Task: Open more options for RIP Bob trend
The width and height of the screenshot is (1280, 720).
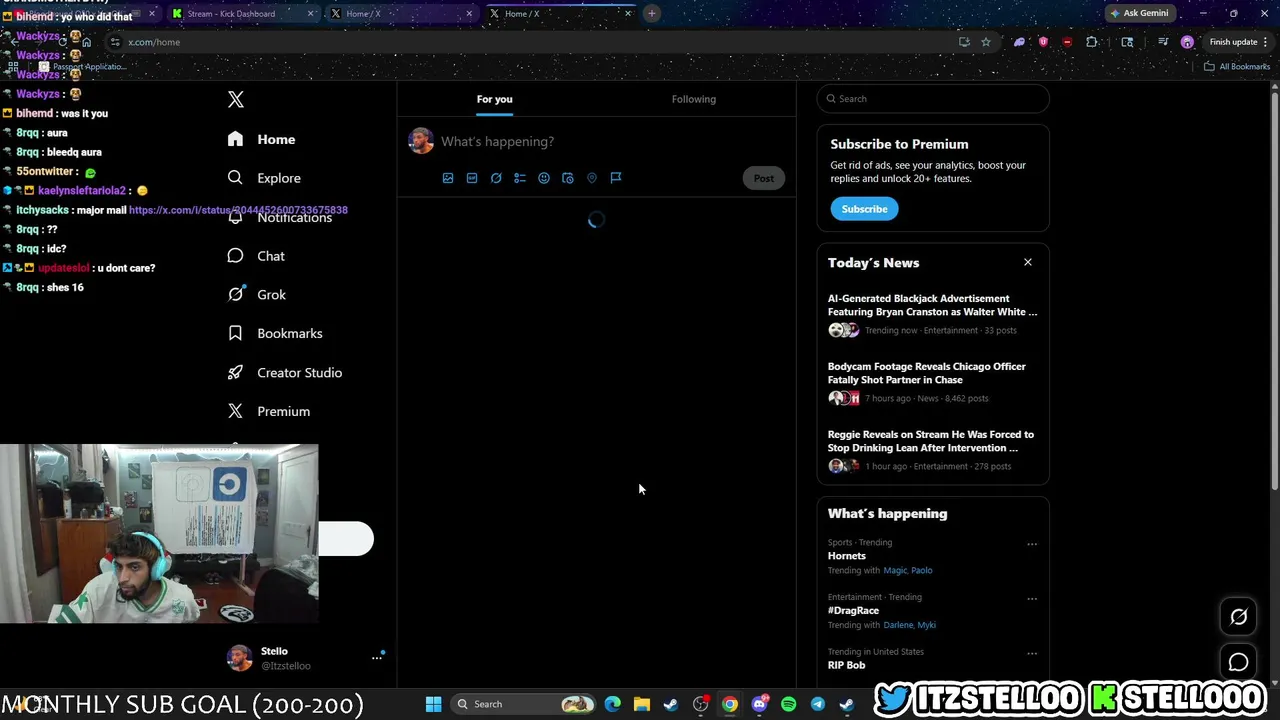Action: 1032,653
